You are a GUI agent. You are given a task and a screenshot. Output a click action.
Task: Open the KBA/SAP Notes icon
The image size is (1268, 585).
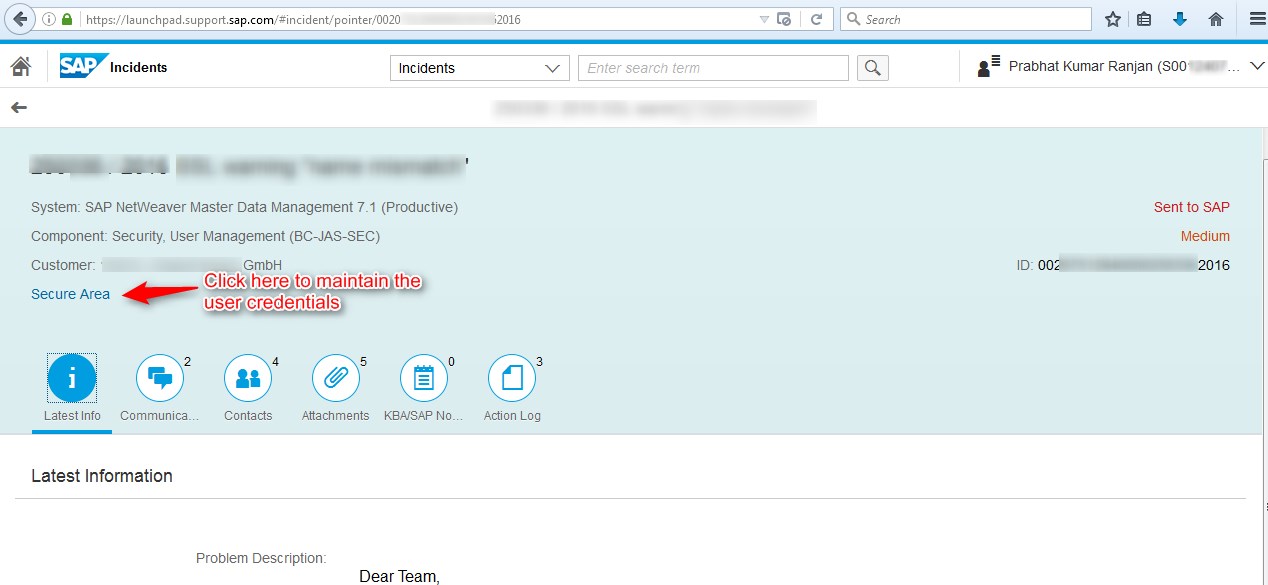click(424, 379)
